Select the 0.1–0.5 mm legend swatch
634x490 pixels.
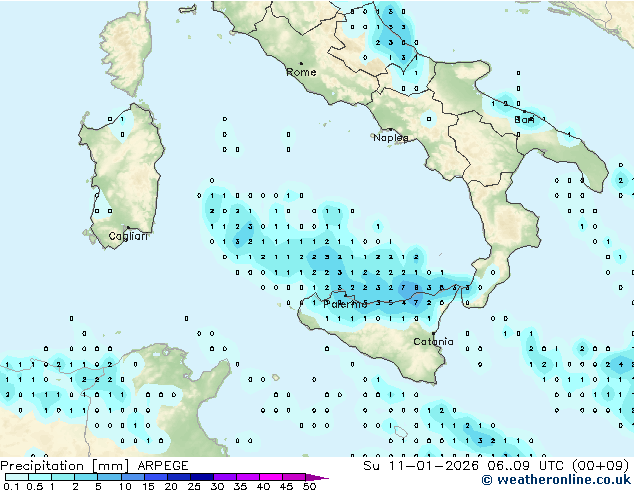click(x=17, y=477)
